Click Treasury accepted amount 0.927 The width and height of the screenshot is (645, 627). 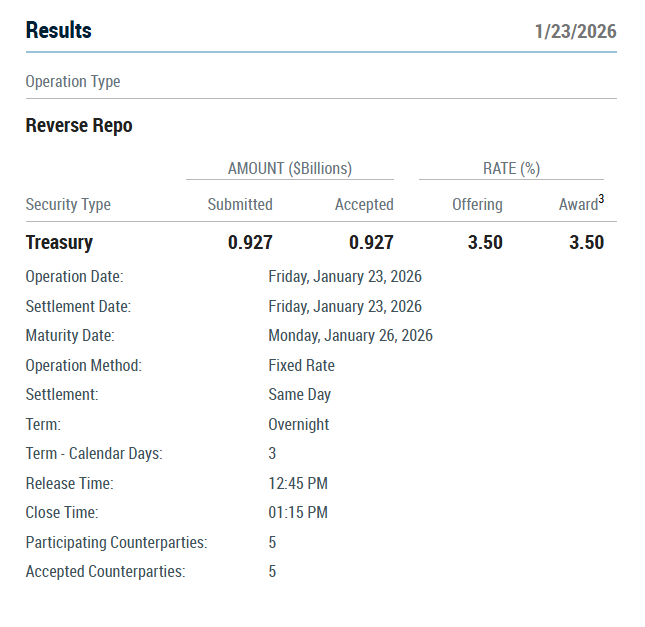371,242
